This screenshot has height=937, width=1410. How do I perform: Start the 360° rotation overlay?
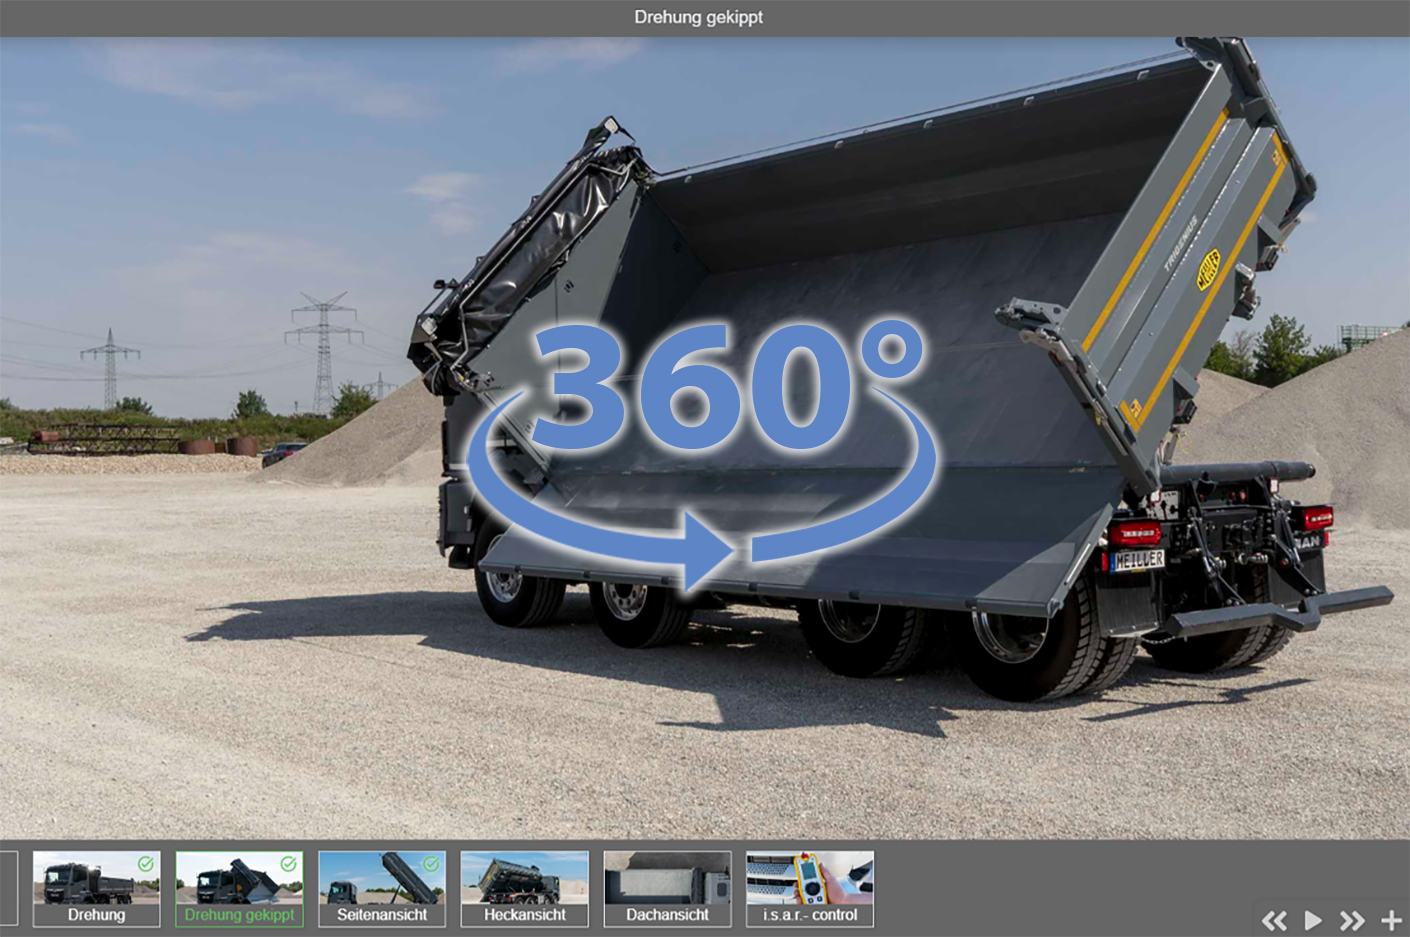[x=700, y=455]
